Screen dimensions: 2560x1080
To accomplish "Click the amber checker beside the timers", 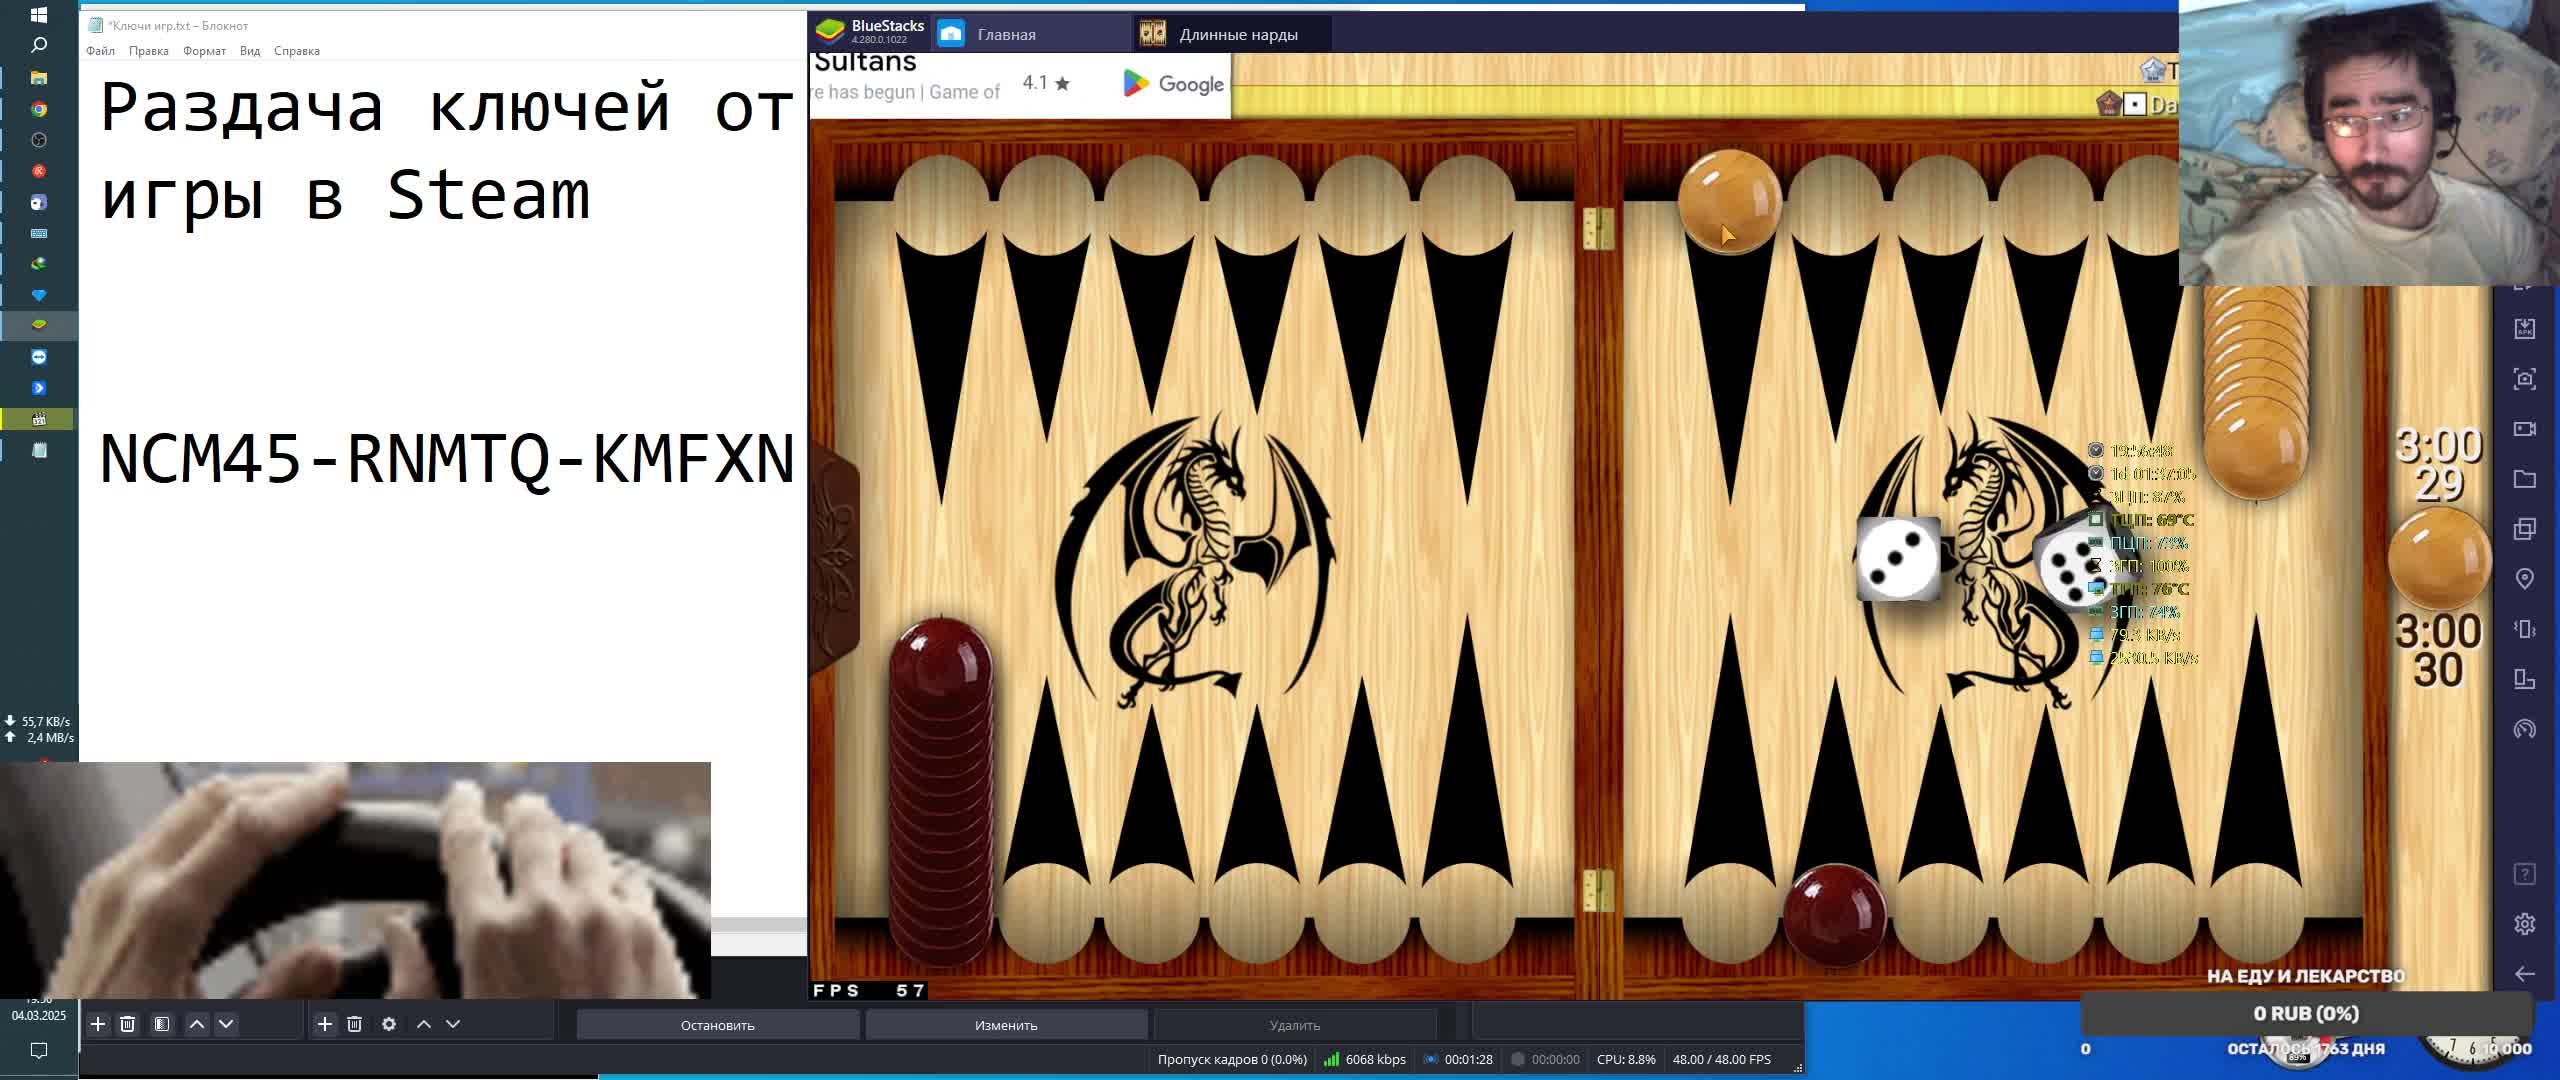I will (x=2439, y=559).
